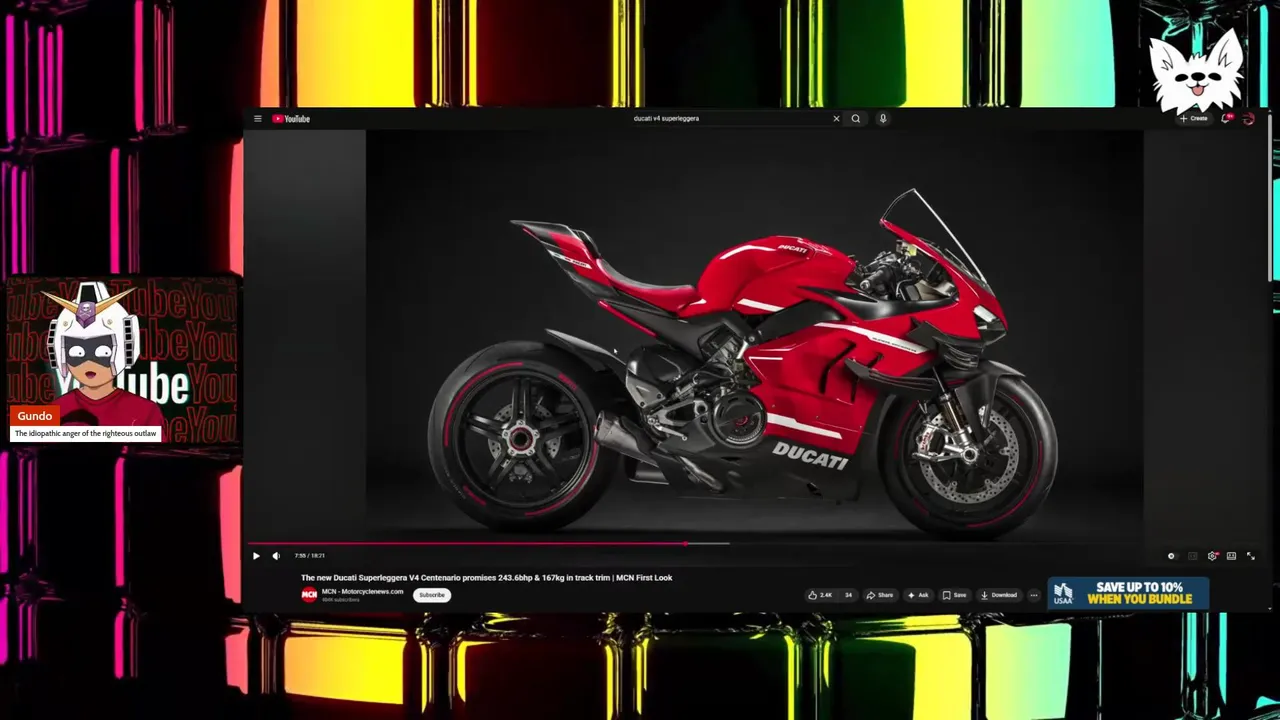Viewport: 1280px width, 720px height.
Task: Click the Ducati motorcycle video frame
Action: click(755, 335)
